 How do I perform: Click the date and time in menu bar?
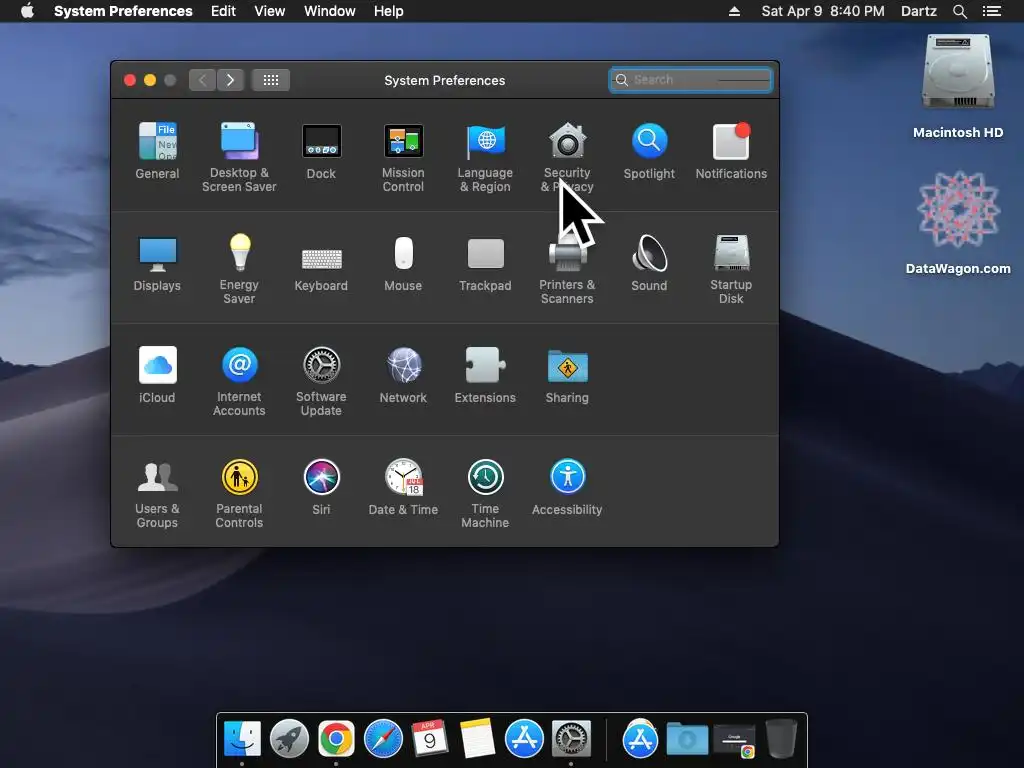[x=823, y=11]
